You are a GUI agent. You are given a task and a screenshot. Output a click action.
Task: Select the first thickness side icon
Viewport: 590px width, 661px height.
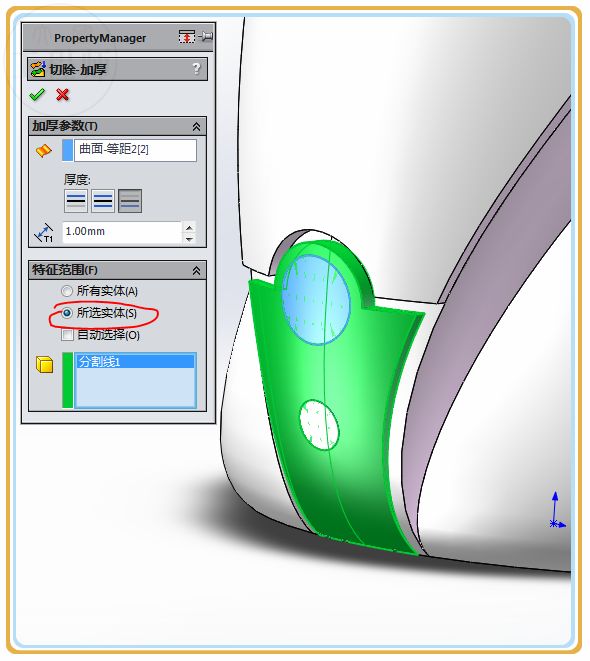(76, 201)
